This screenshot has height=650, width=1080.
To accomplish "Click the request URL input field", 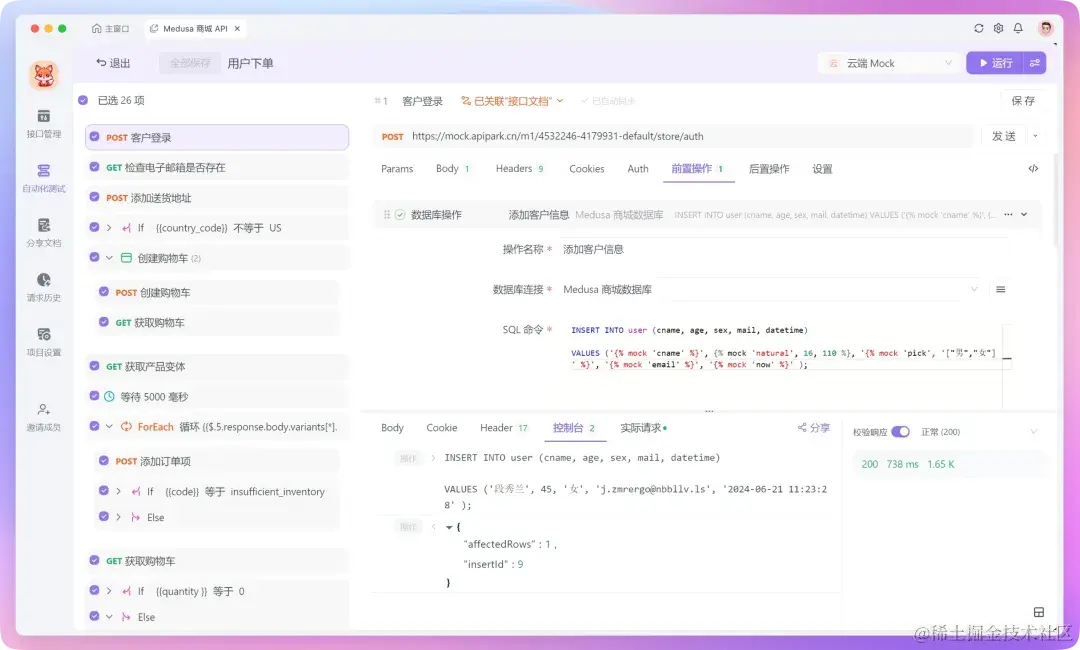I will [700, 134].
